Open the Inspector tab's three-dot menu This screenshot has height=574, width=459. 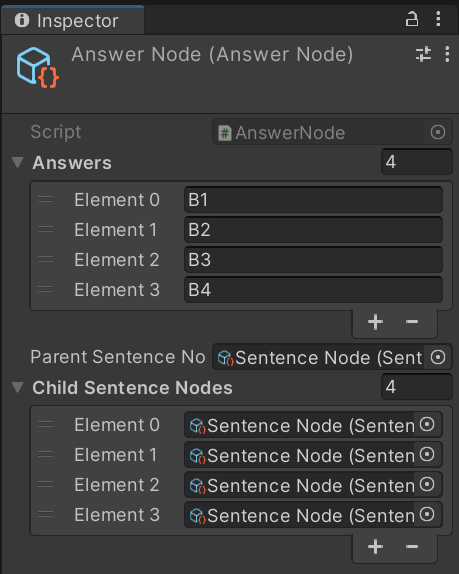[438, 19]
